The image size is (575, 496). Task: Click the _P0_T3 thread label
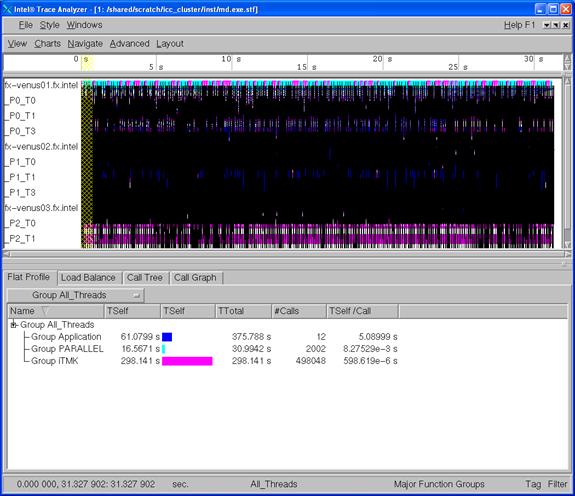point(21,131)
